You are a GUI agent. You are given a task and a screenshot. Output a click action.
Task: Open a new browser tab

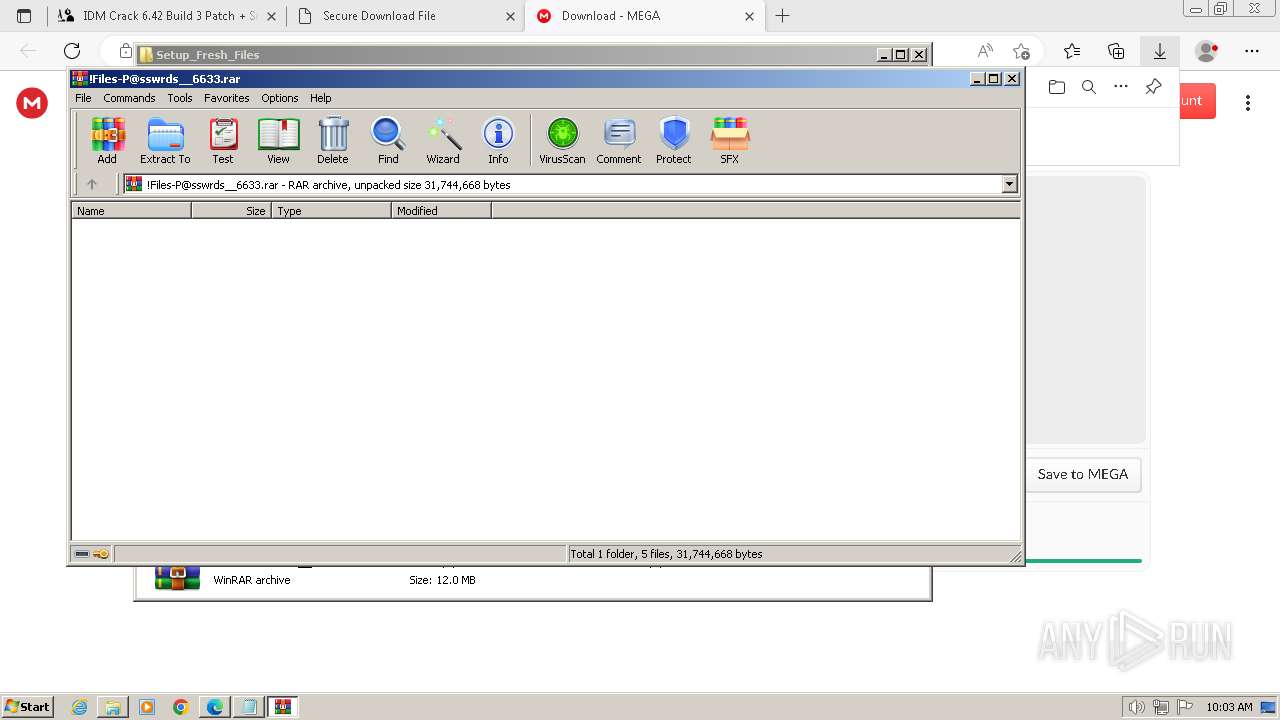(x=782, y=16)
